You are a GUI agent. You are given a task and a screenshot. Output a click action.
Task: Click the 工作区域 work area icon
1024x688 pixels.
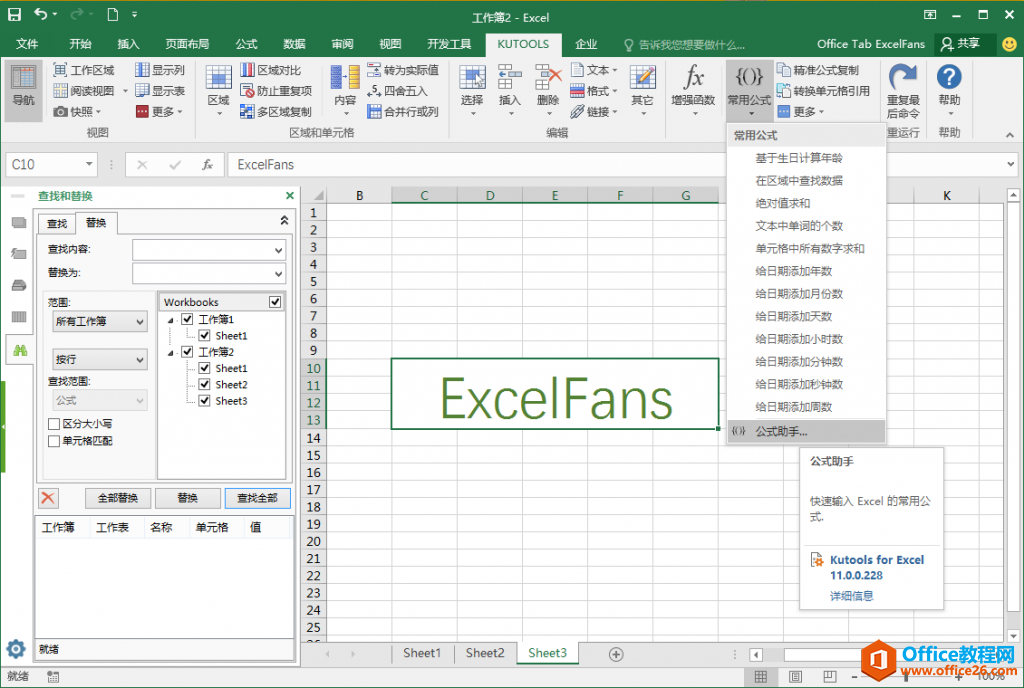click(x=60, y=70)
